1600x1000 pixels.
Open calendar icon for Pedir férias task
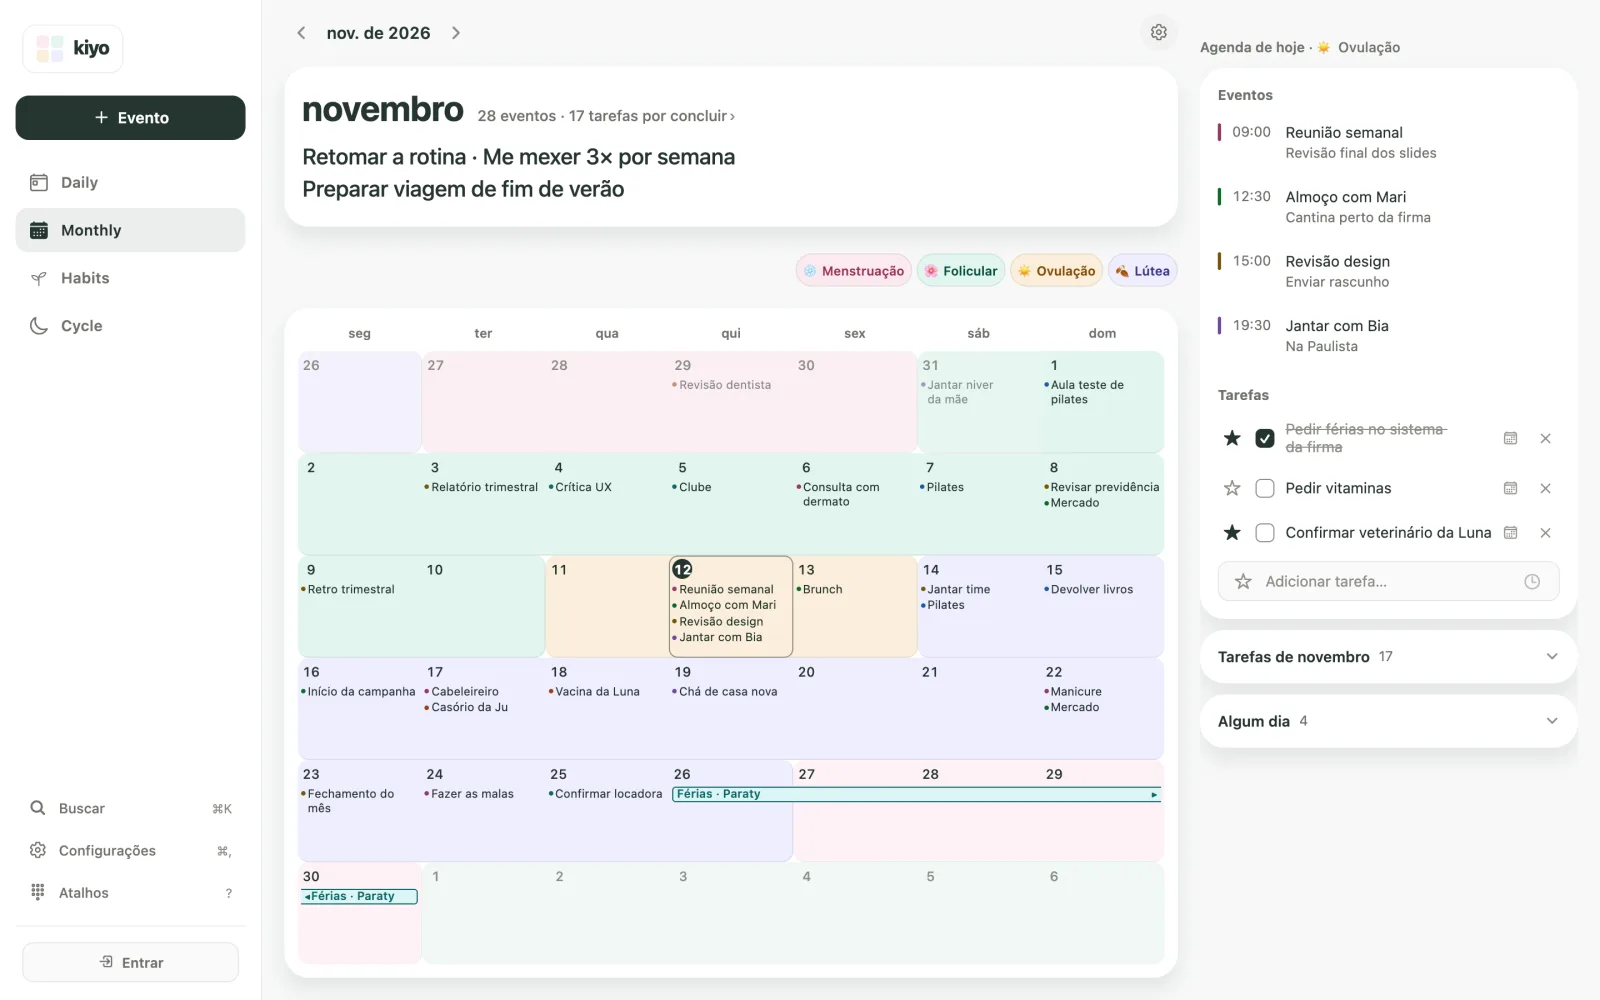1510,438
